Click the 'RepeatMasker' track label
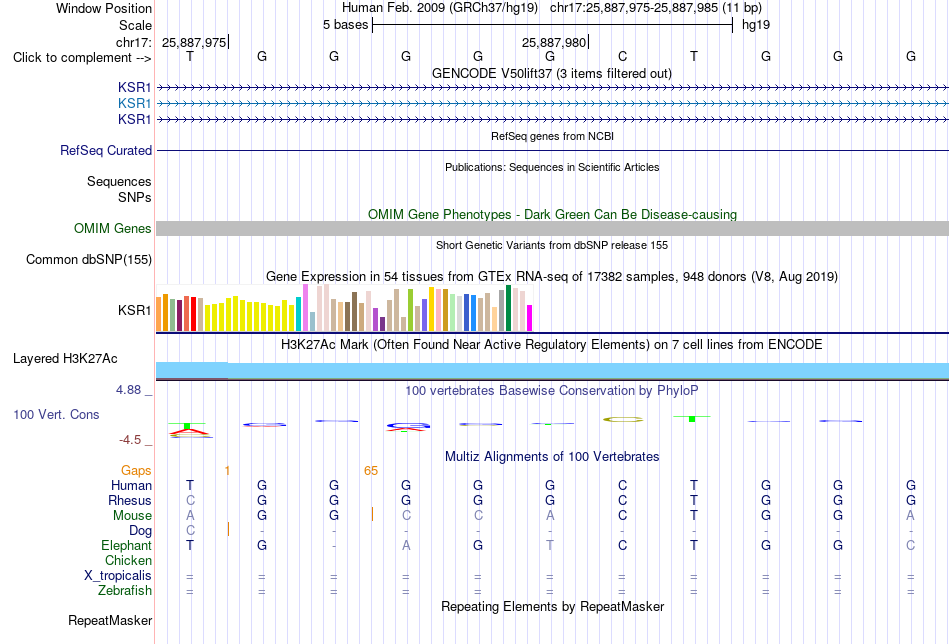The width and height of the screenshot is (950, 644). click(x=110, y=620)
